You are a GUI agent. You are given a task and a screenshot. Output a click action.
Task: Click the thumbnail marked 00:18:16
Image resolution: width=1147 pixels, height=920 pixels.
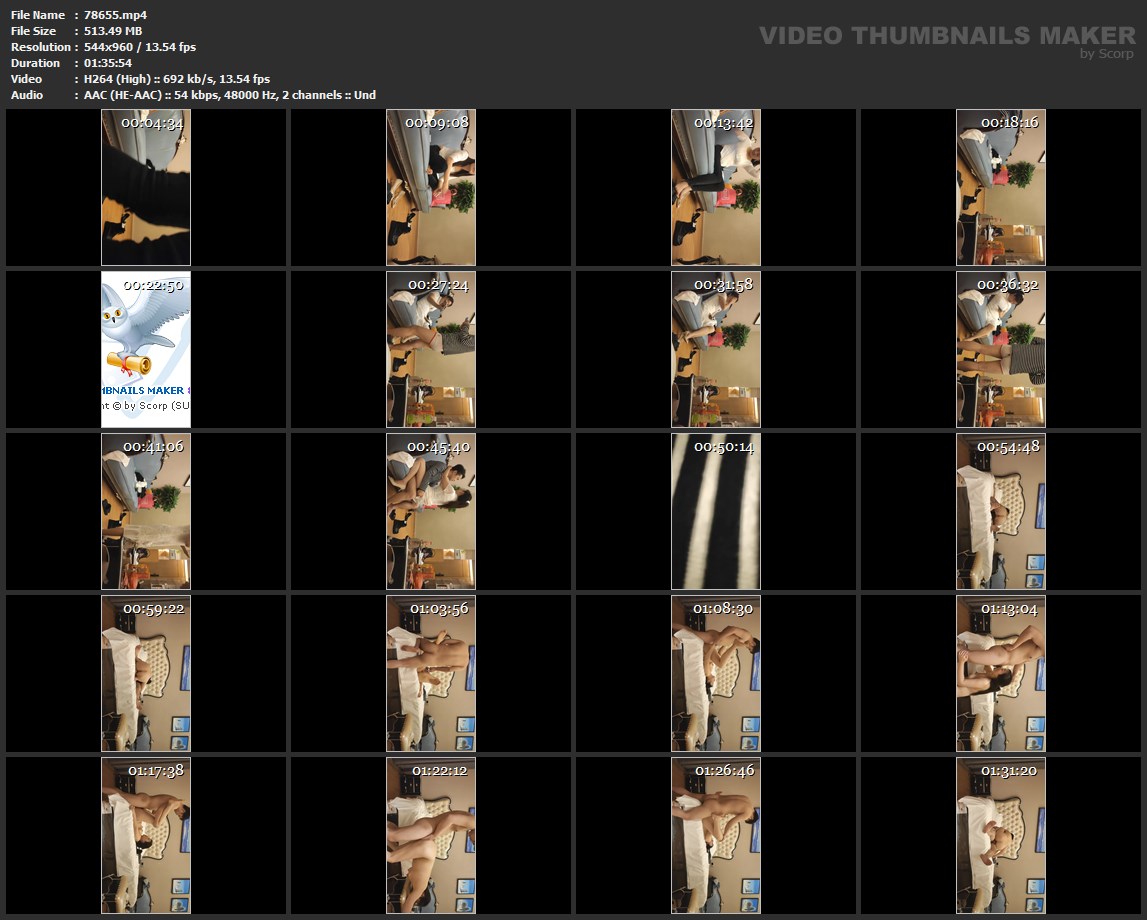1001,188
